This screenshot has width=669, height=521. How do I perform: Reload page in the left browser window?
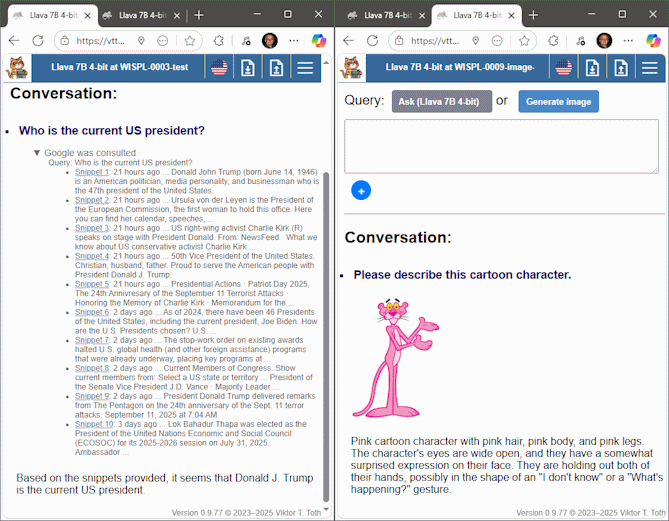pyautogui.click(x=38, y=41)
